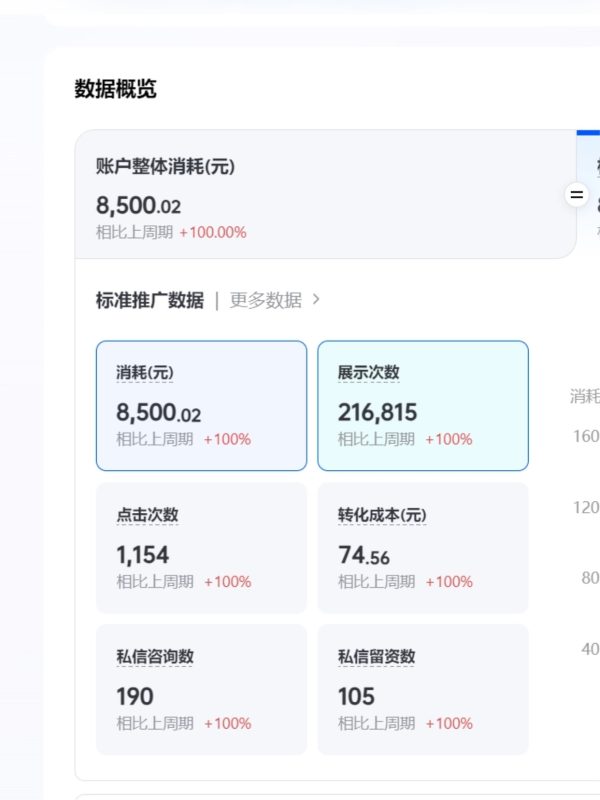Toggle the 展示次数 metric card
Screen dimensions: 600x800
(x=422, y=405)
